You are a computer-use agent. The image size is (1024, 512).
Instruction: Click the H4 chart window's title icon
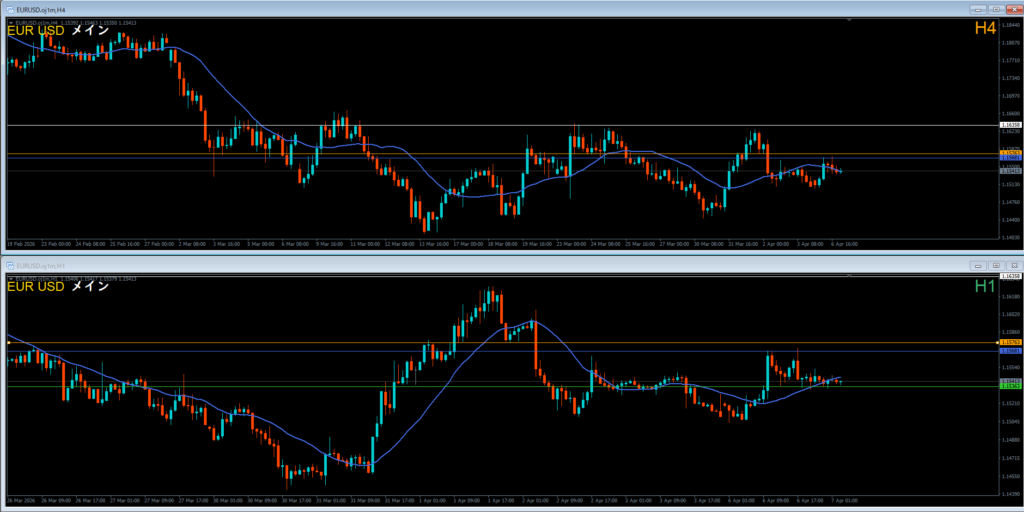[x=10, y=10]
